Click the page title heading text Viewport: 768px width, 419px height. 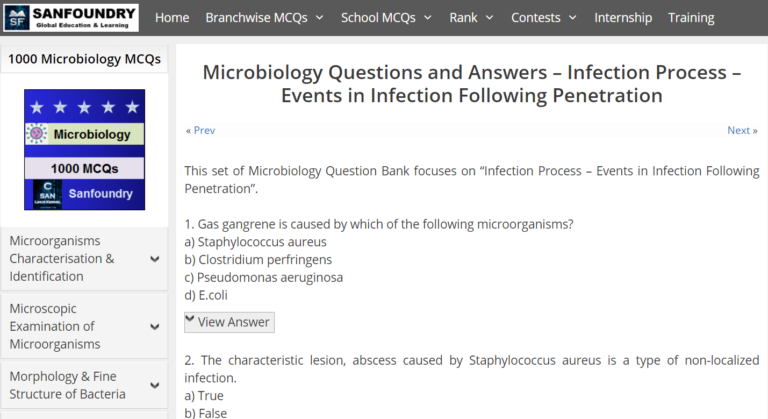471,84
